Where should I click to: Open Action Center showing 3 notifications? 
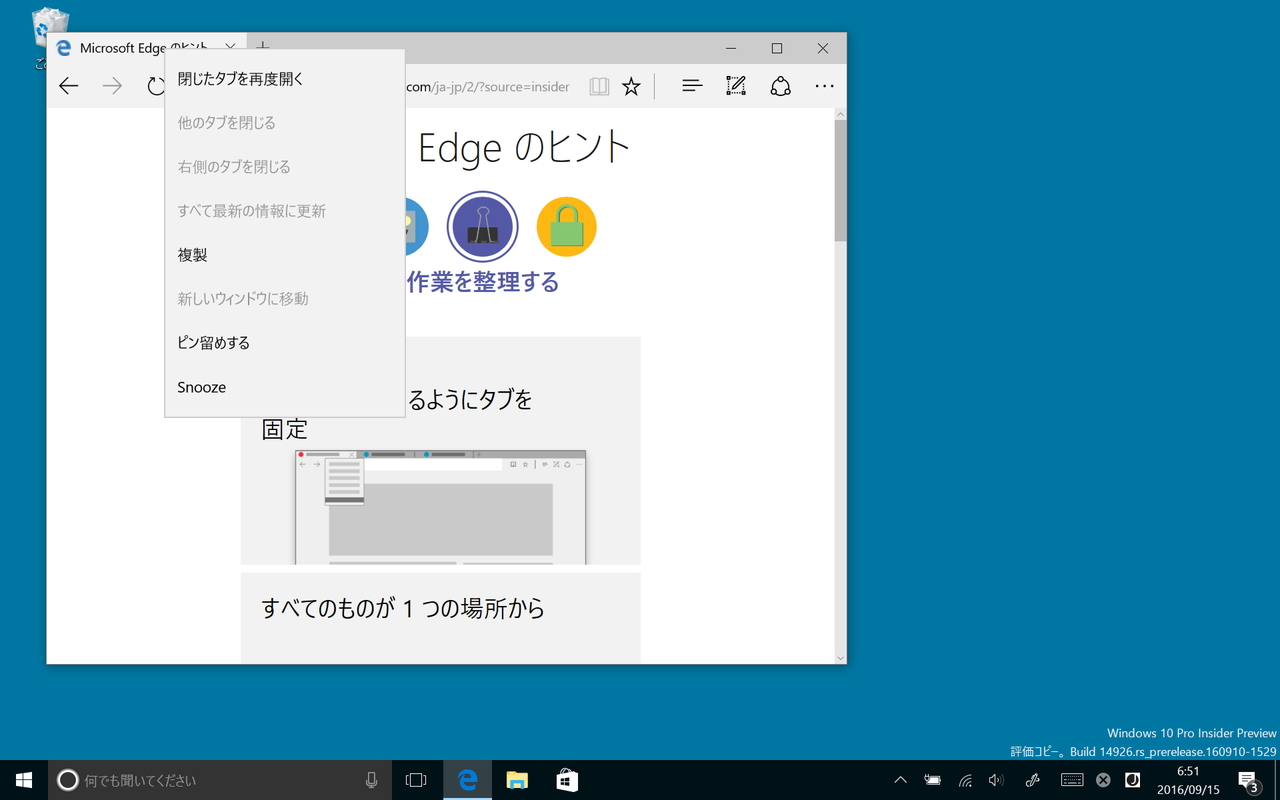click(x=1248, y=780)
